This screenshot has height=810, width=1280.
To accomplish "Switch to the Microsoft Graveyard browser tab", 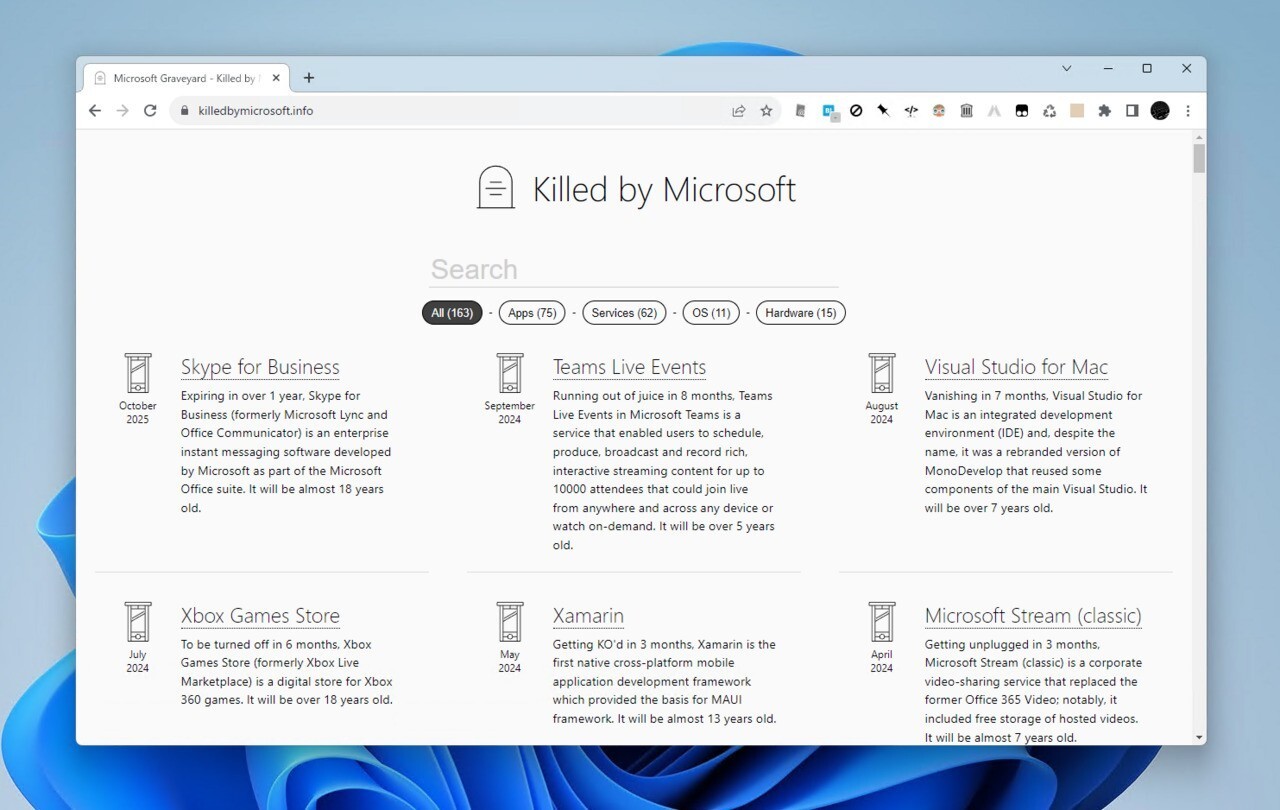I will (180, 77).
